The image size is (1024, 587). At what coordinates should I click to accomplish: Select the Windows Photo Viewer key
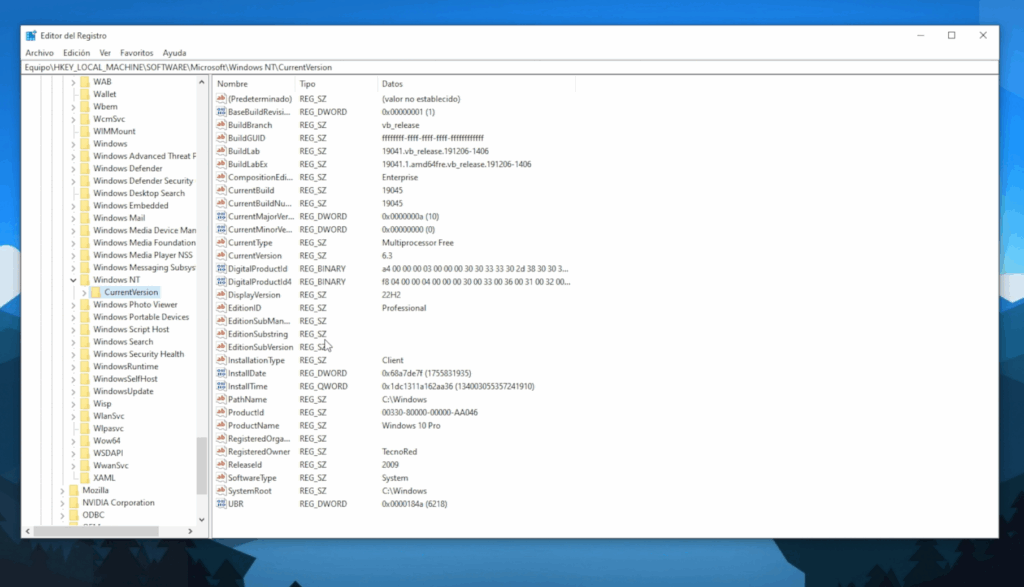(x=135, y=304)
